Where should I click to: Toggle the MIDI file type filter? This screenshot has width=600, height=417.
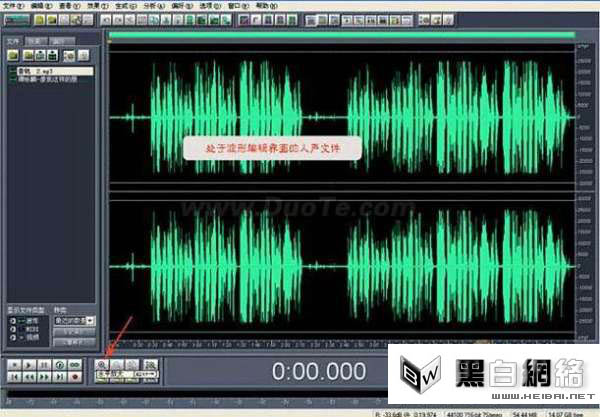coord(13,329)
